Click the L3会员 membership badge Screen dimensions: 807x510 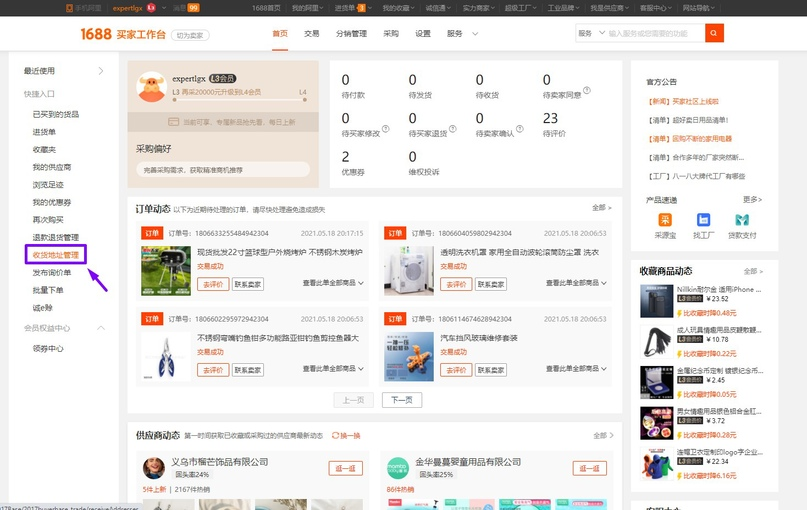pyautogui.click(x=222, y=79)
